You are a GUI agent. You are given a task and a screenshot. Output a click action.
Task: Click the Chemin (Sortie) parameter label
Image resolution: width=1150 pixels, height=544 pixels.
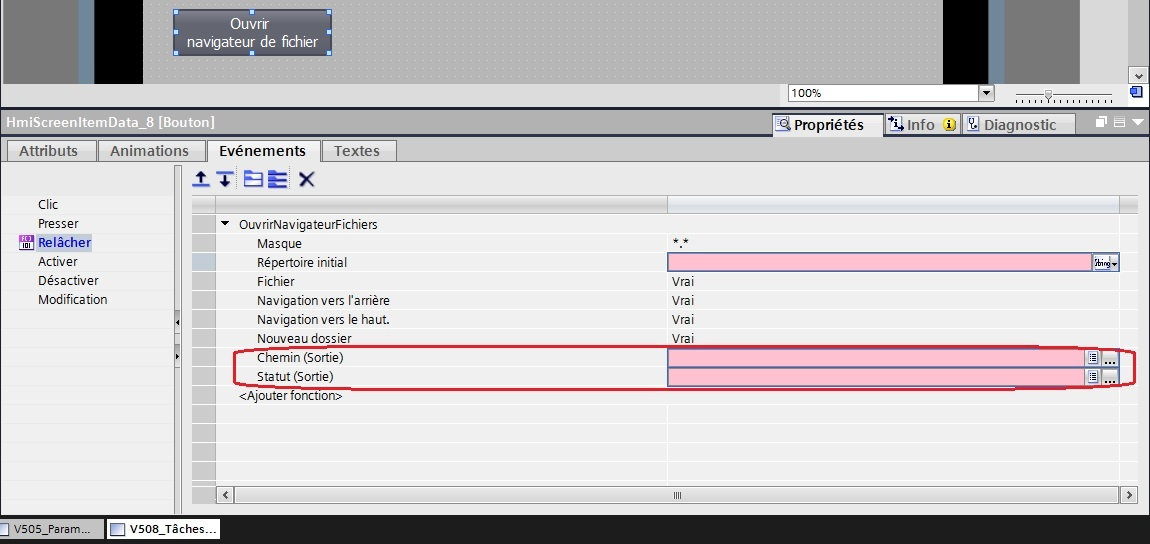pyautogui.click(x=300, y=358)
